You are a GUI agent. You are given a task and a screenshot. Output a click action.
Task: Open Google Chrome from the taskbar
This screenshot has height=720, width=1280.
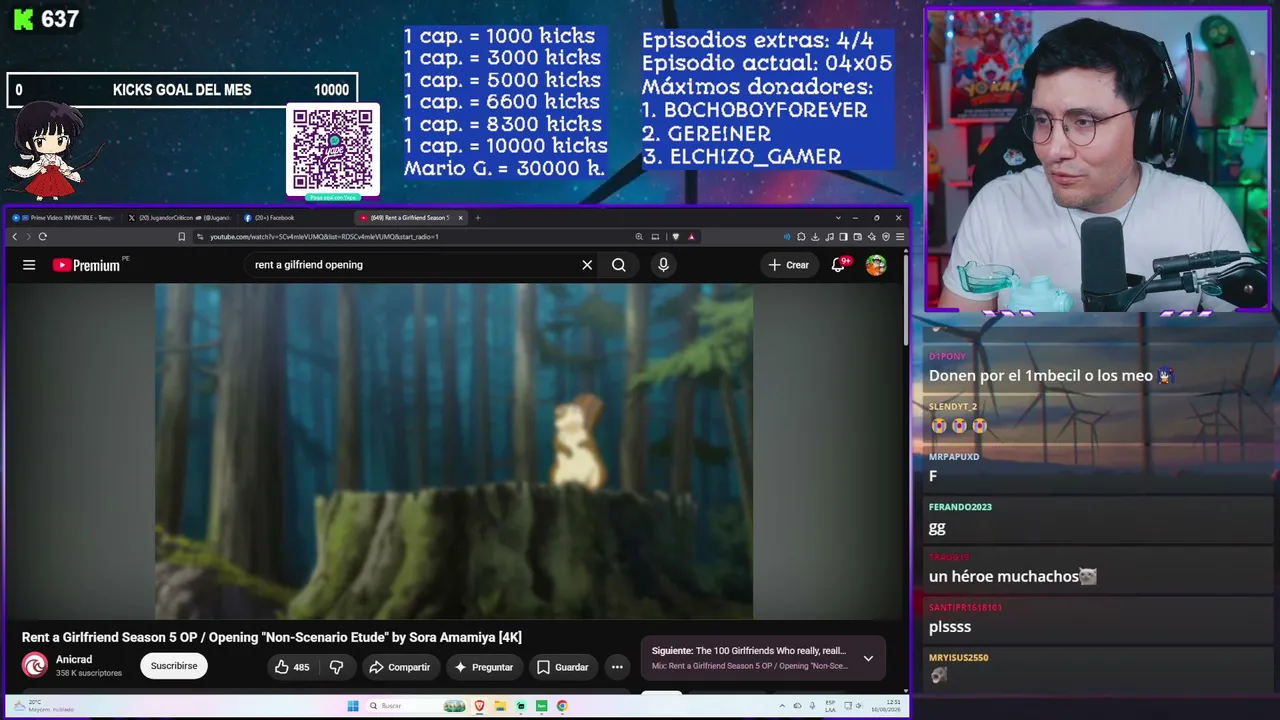(562, 706)
